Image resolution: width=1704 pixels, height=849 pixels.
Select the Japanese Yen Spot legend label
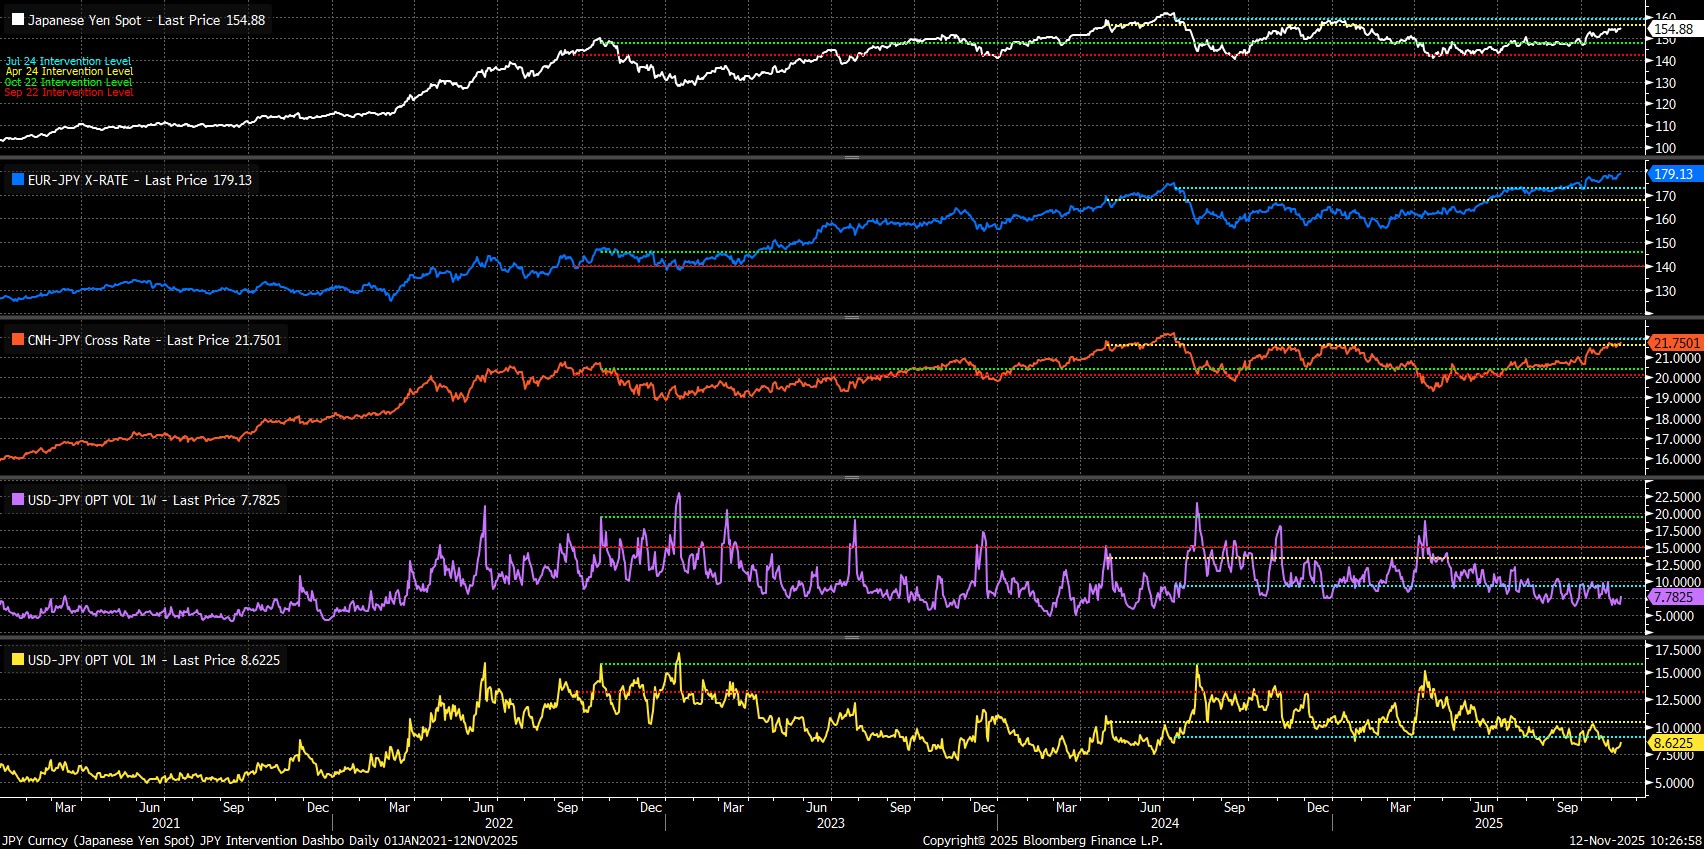click(146, 20)
